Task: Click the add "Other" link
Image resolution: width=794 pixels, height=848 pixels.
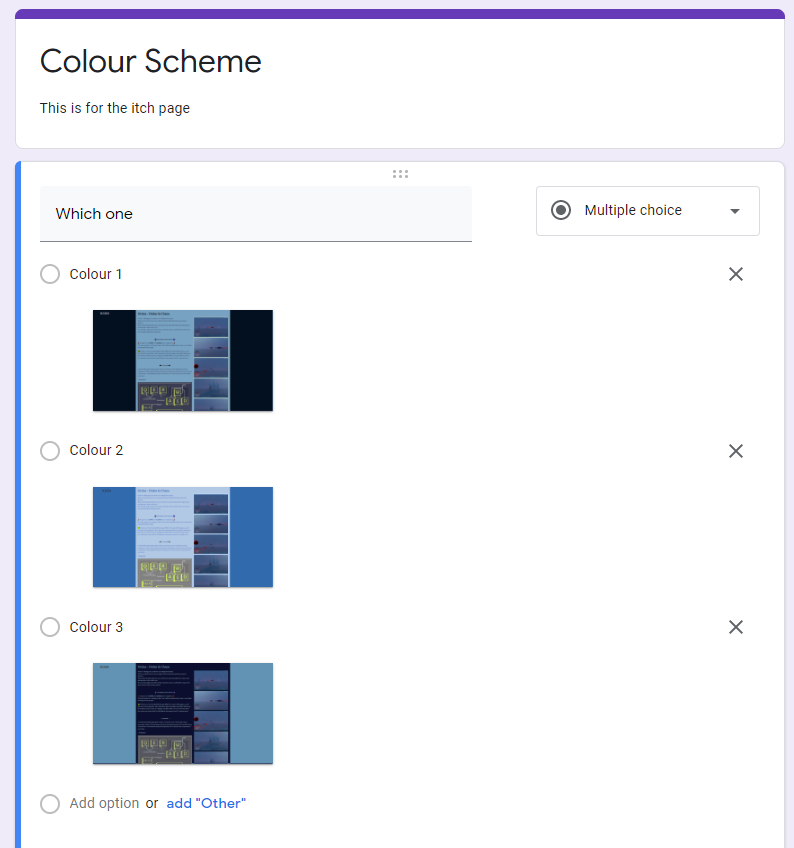Action: click(x=206, y=804)
